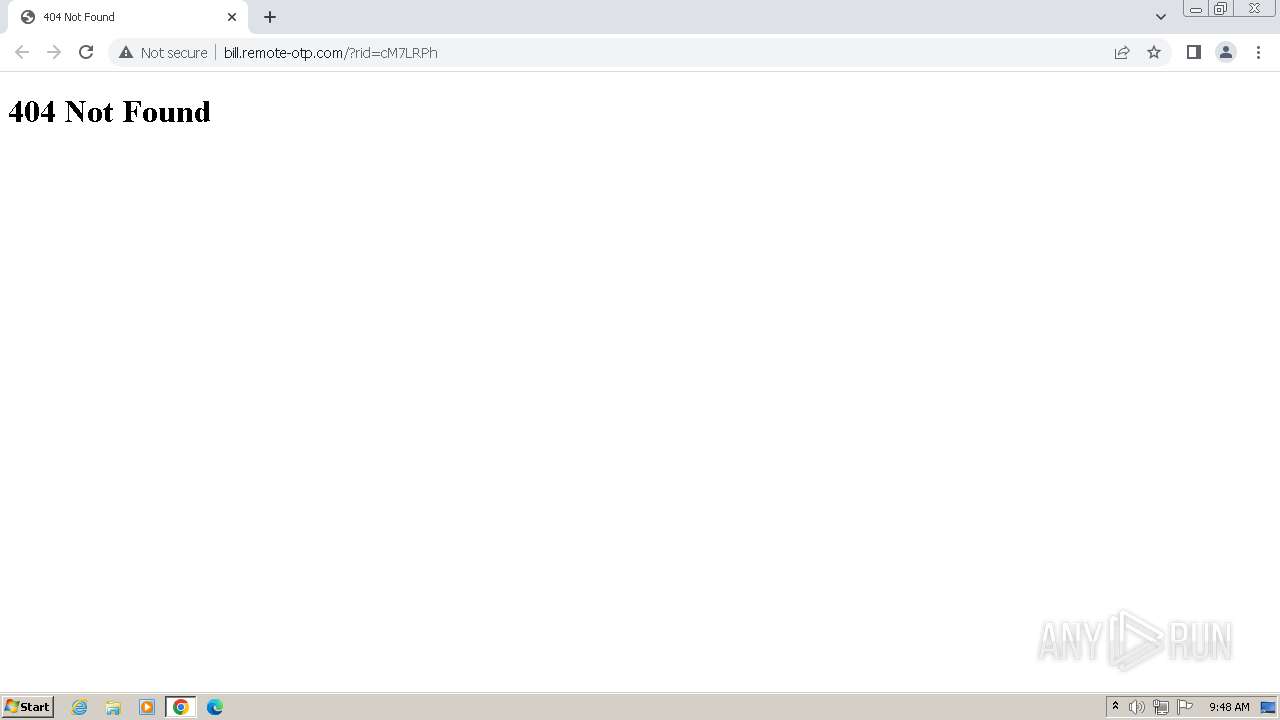This screenshot has width=1280, height=720.
Task: Select the 404 Not Found tab
Action: click(x=128, y=17)
